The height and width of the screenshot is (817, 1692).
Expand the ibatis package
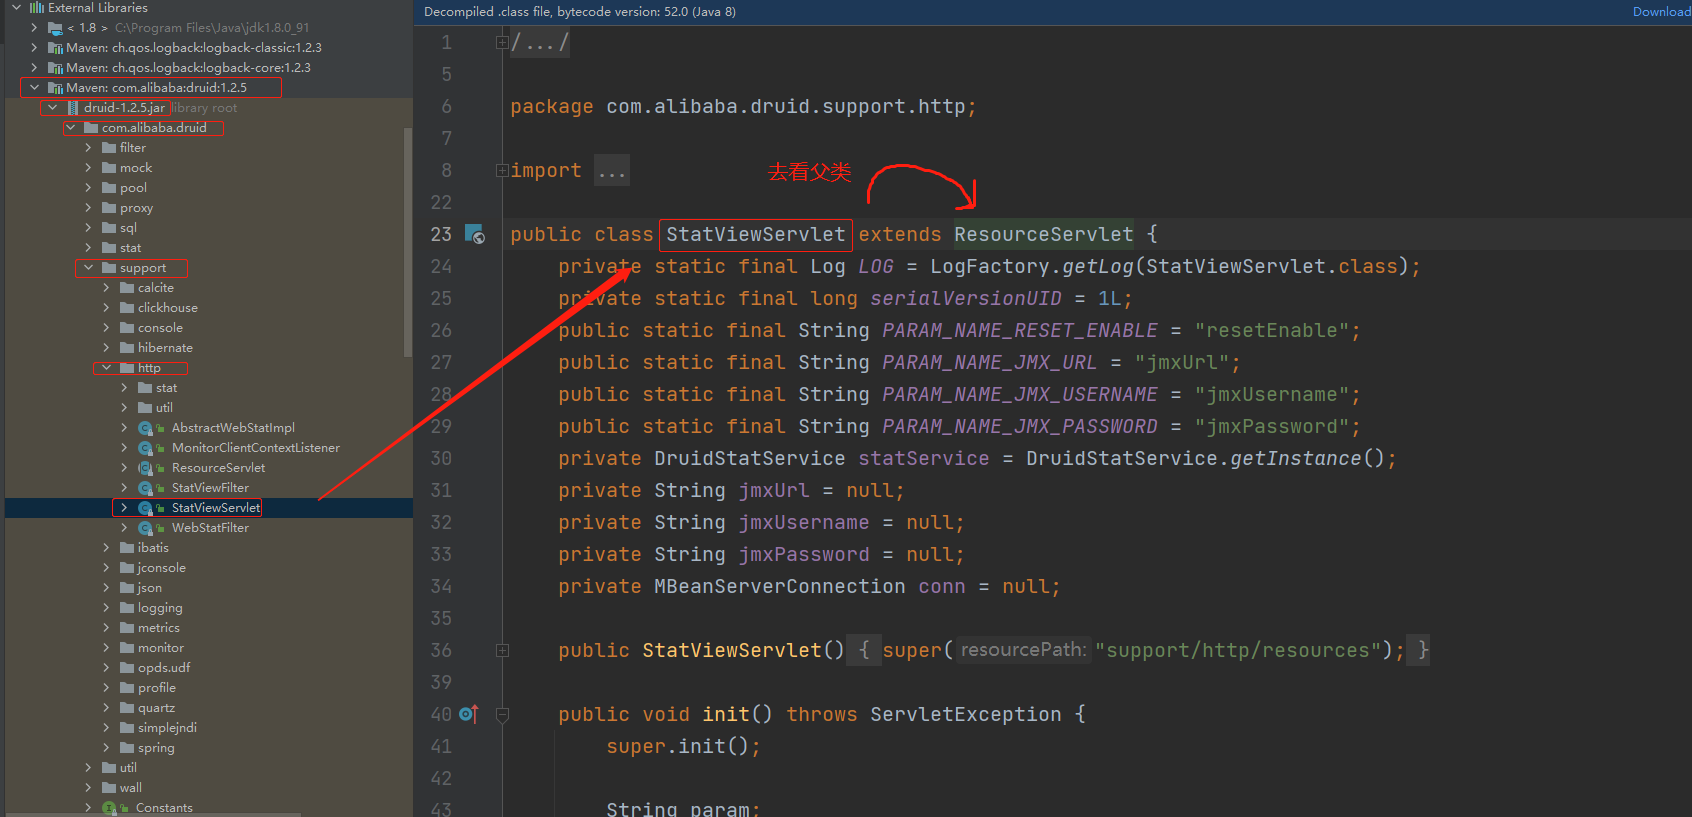click(106, 548)
